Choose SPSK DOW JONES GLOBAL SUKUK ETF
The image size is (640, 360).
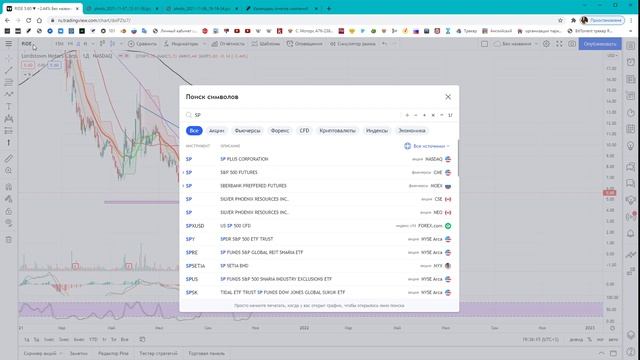pyautogui.click(x=318, y=292)
